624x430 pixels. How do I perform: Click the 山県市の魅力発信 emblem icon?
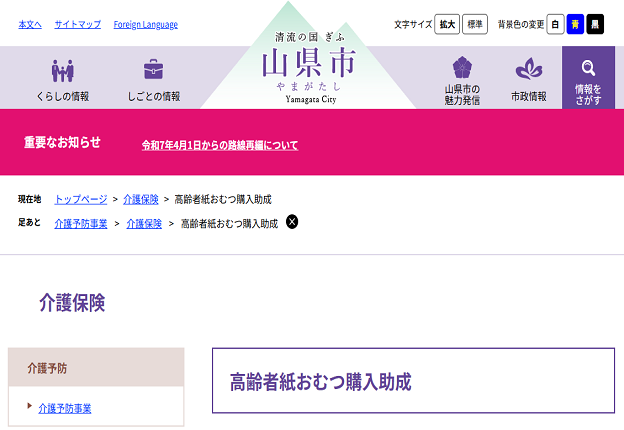462,68
